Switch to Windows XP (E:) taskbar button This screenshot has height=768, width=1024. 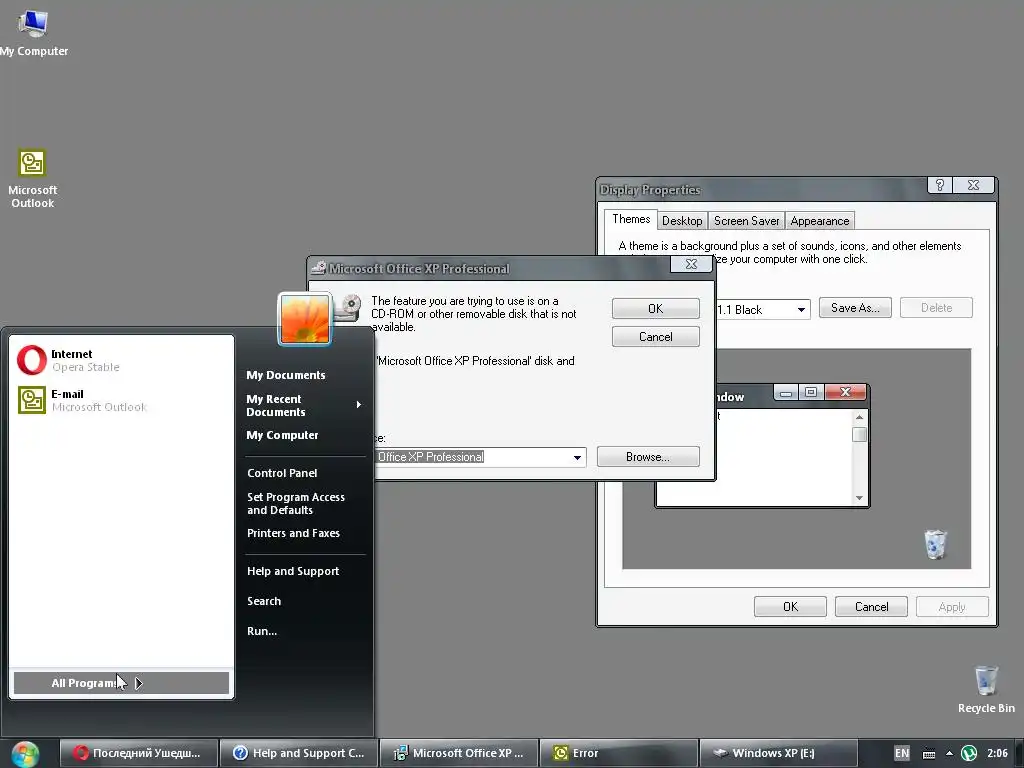pyautogui.click(x=778, y=753)
